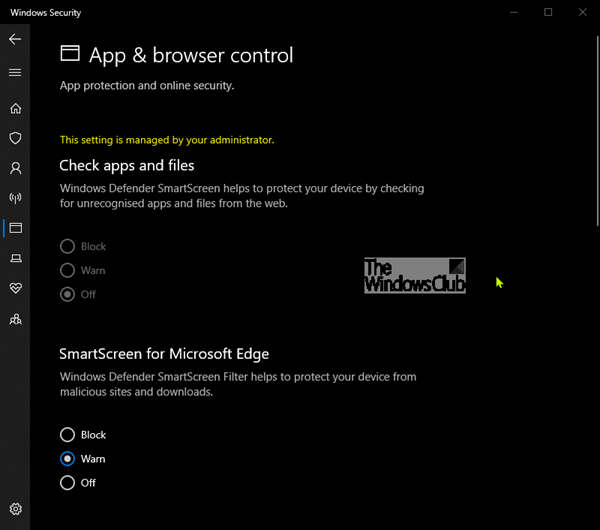Image resolution: width=600 pixels, height=530 pixels.
Task: Click The Windows Club logo image
Action: (415, 276)
